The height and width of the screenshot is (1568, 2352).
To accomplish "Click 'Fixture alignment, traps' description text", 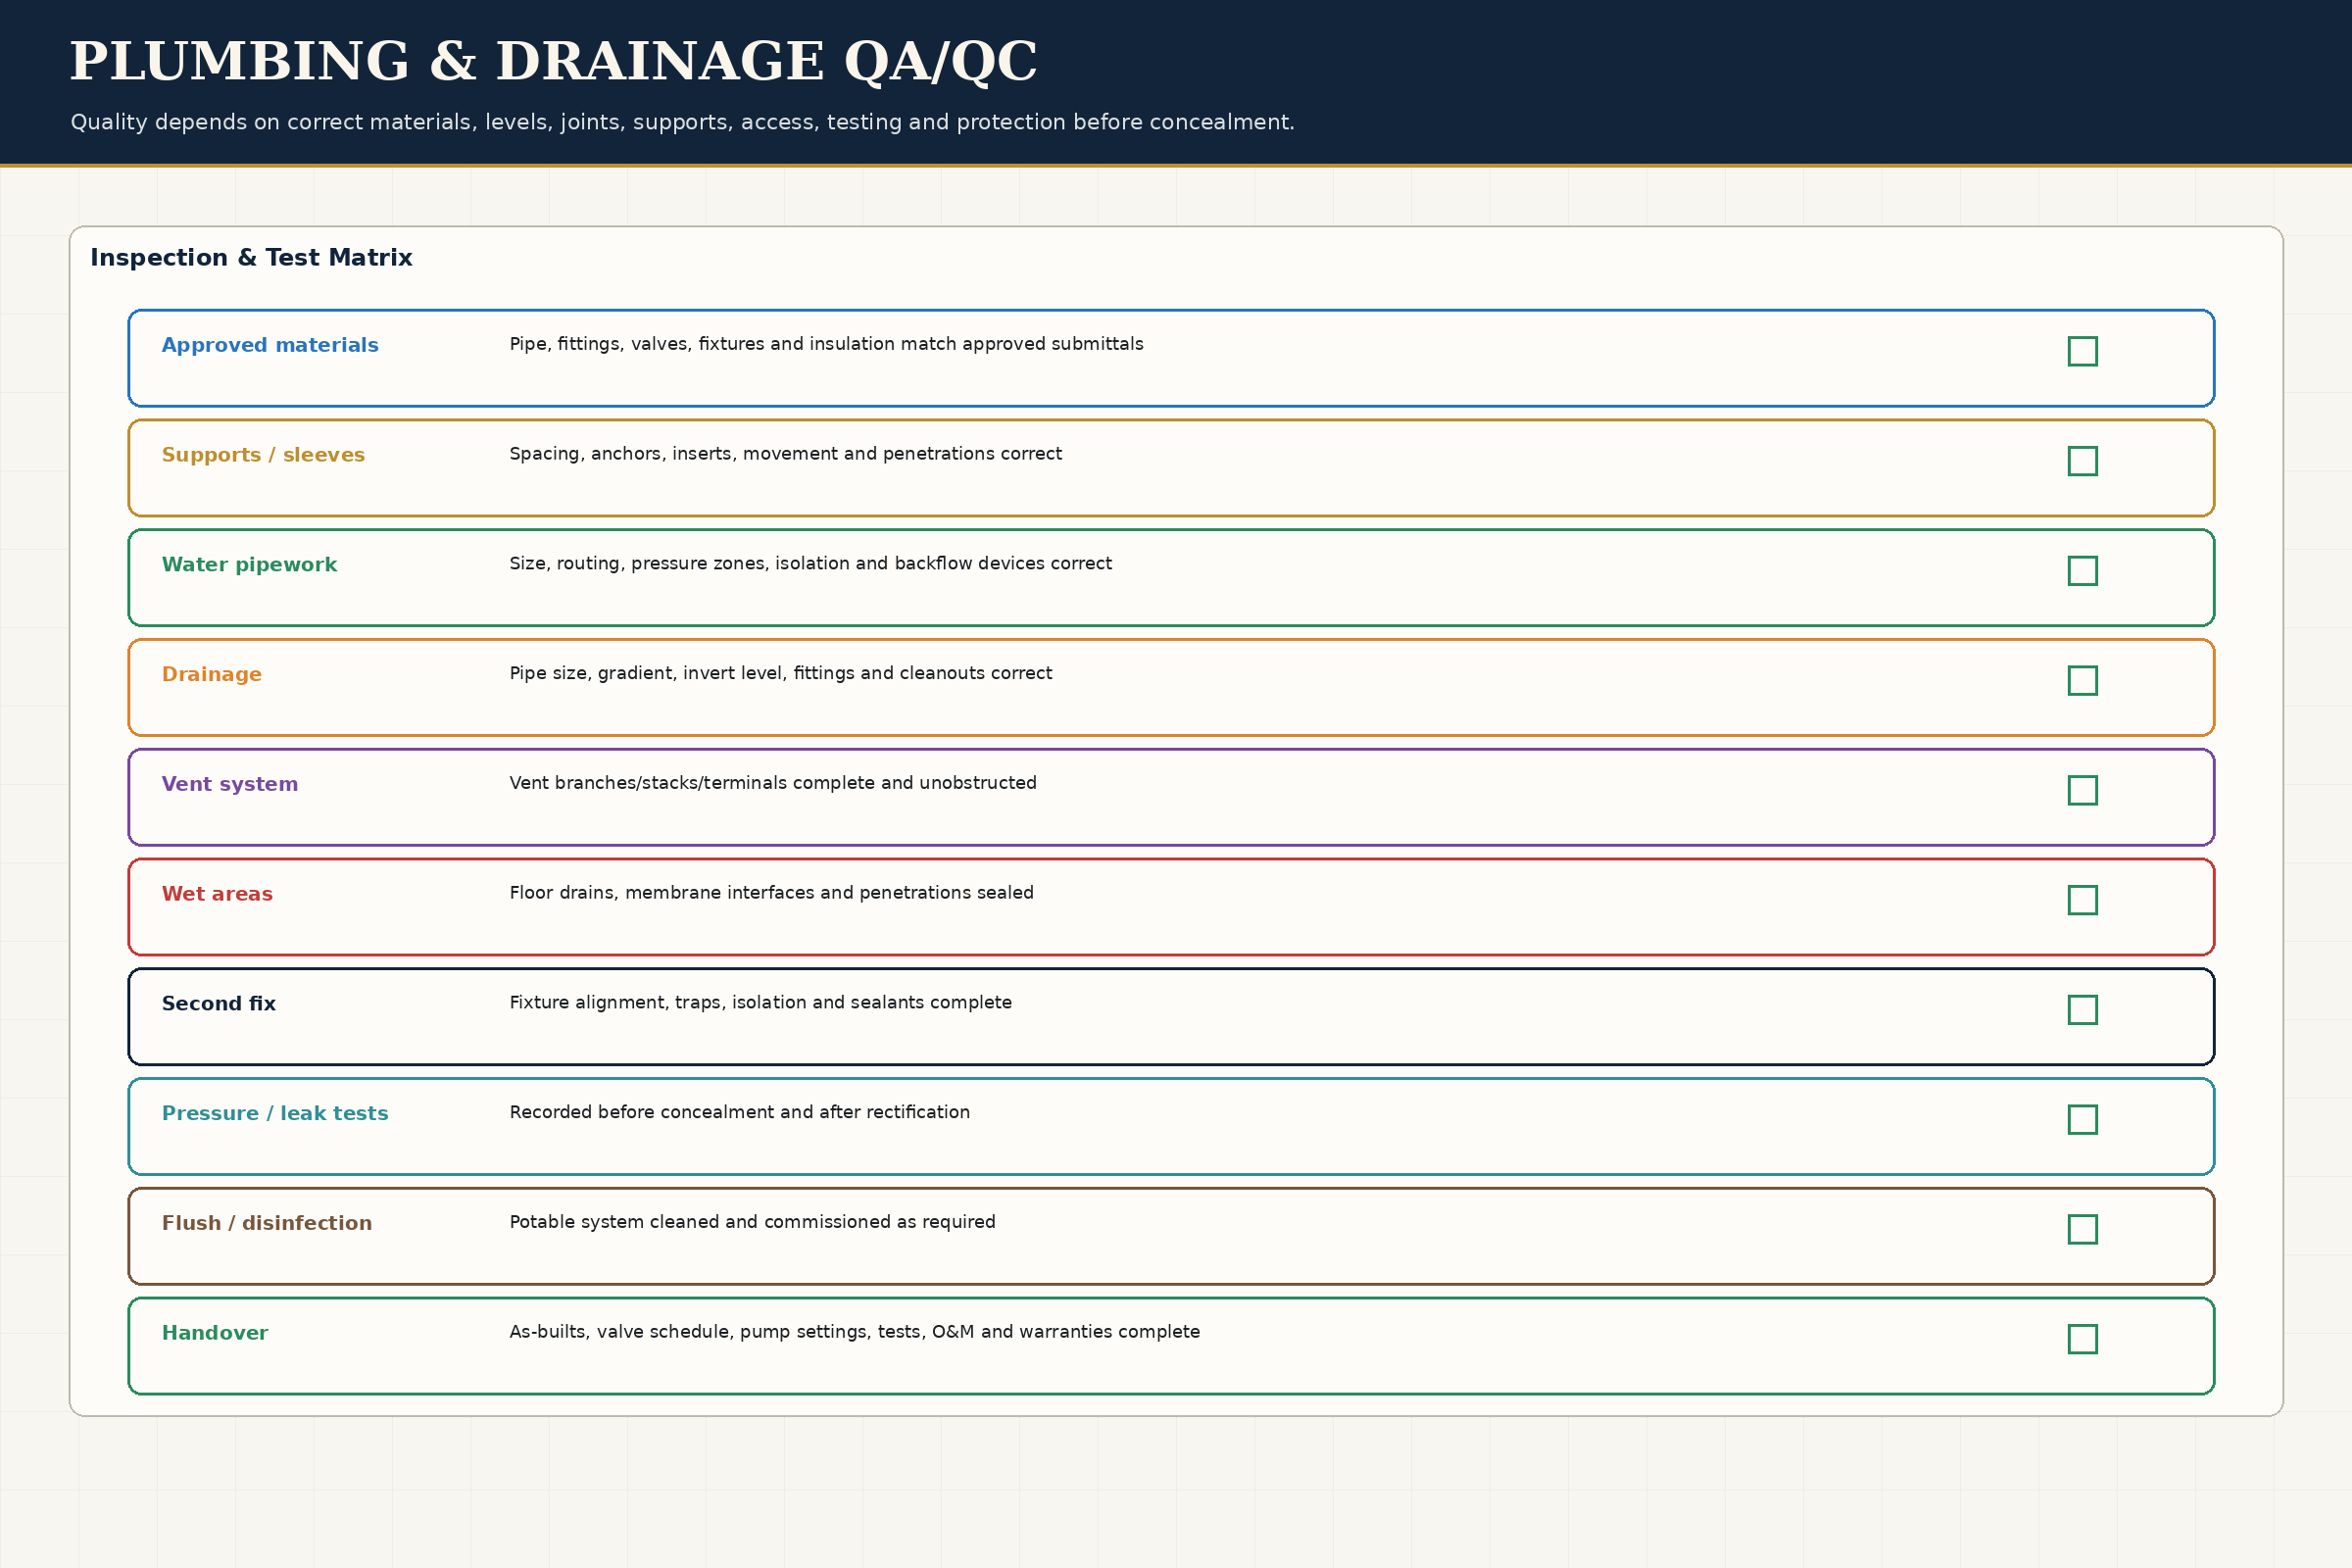I will [x=760, y=1003].
